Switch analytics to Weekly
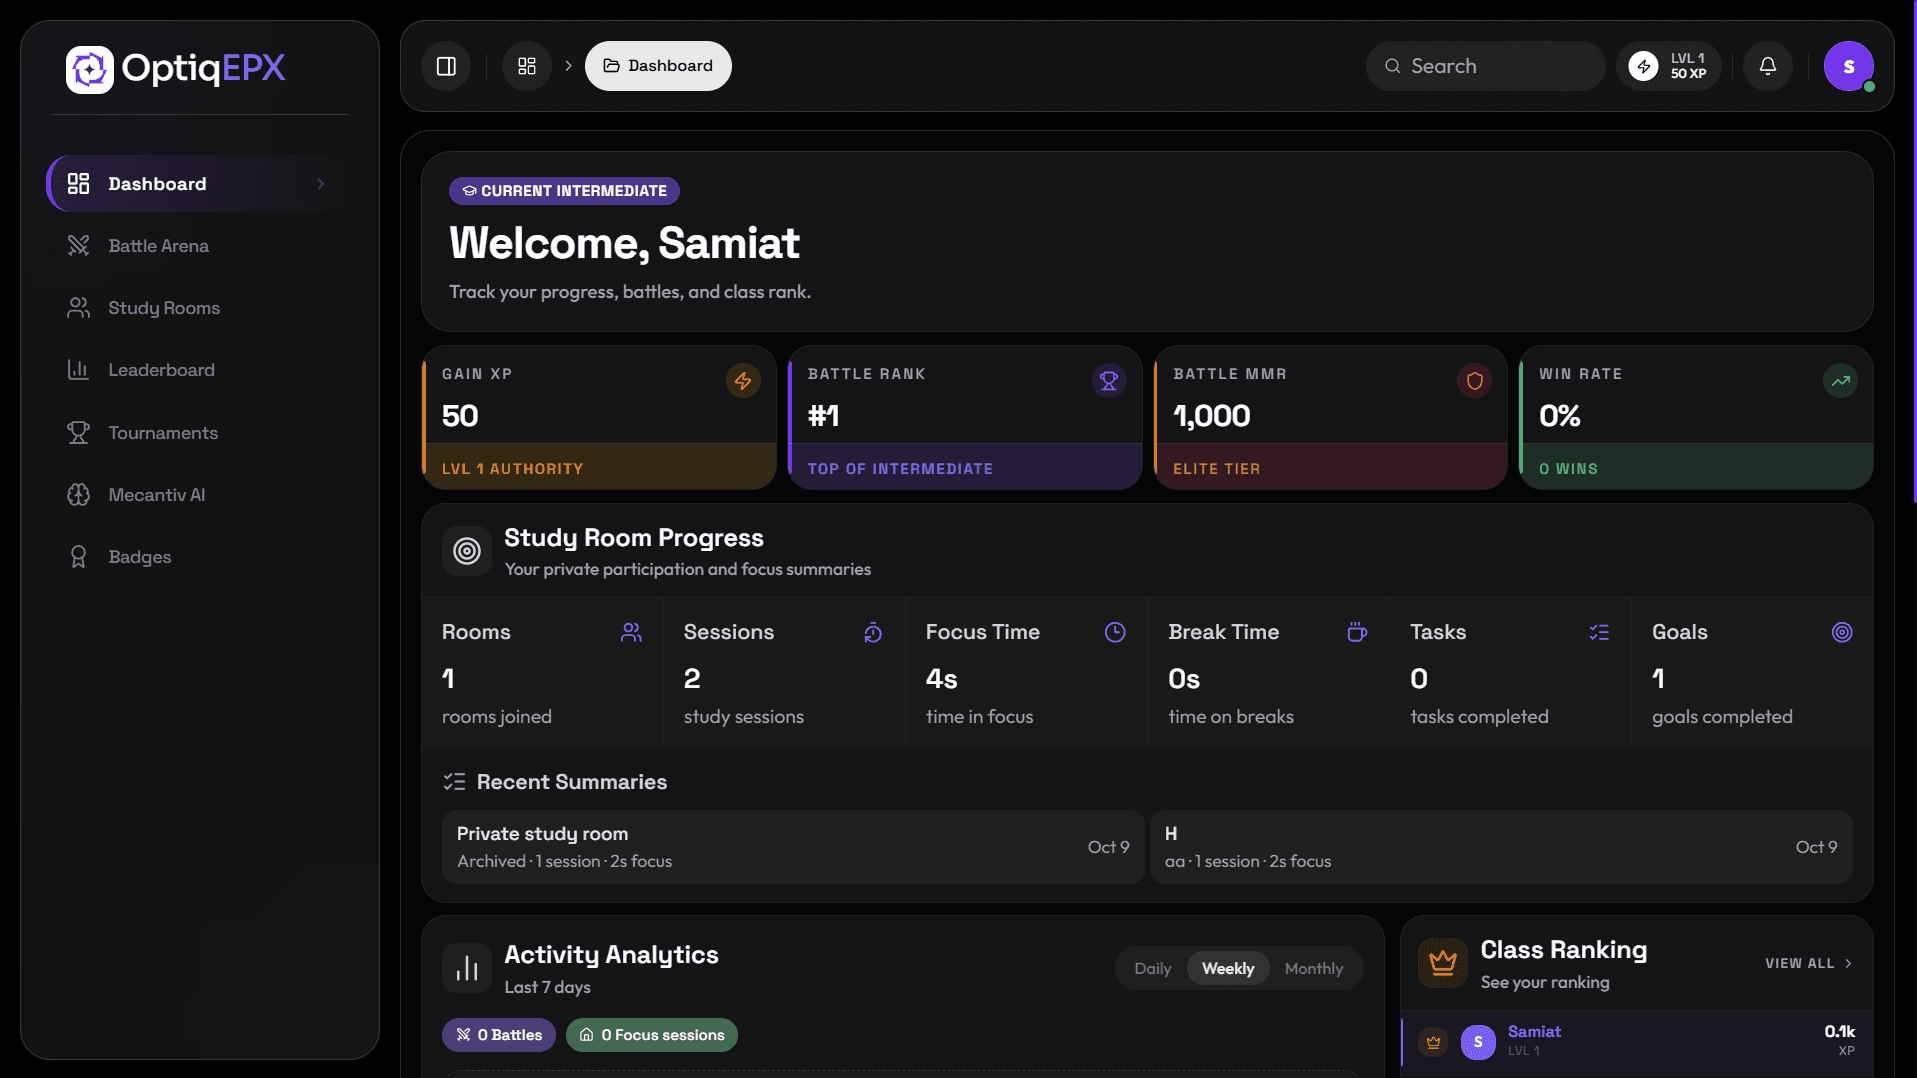This screenshot has height=1078, width=1917. pos(1228,969)
